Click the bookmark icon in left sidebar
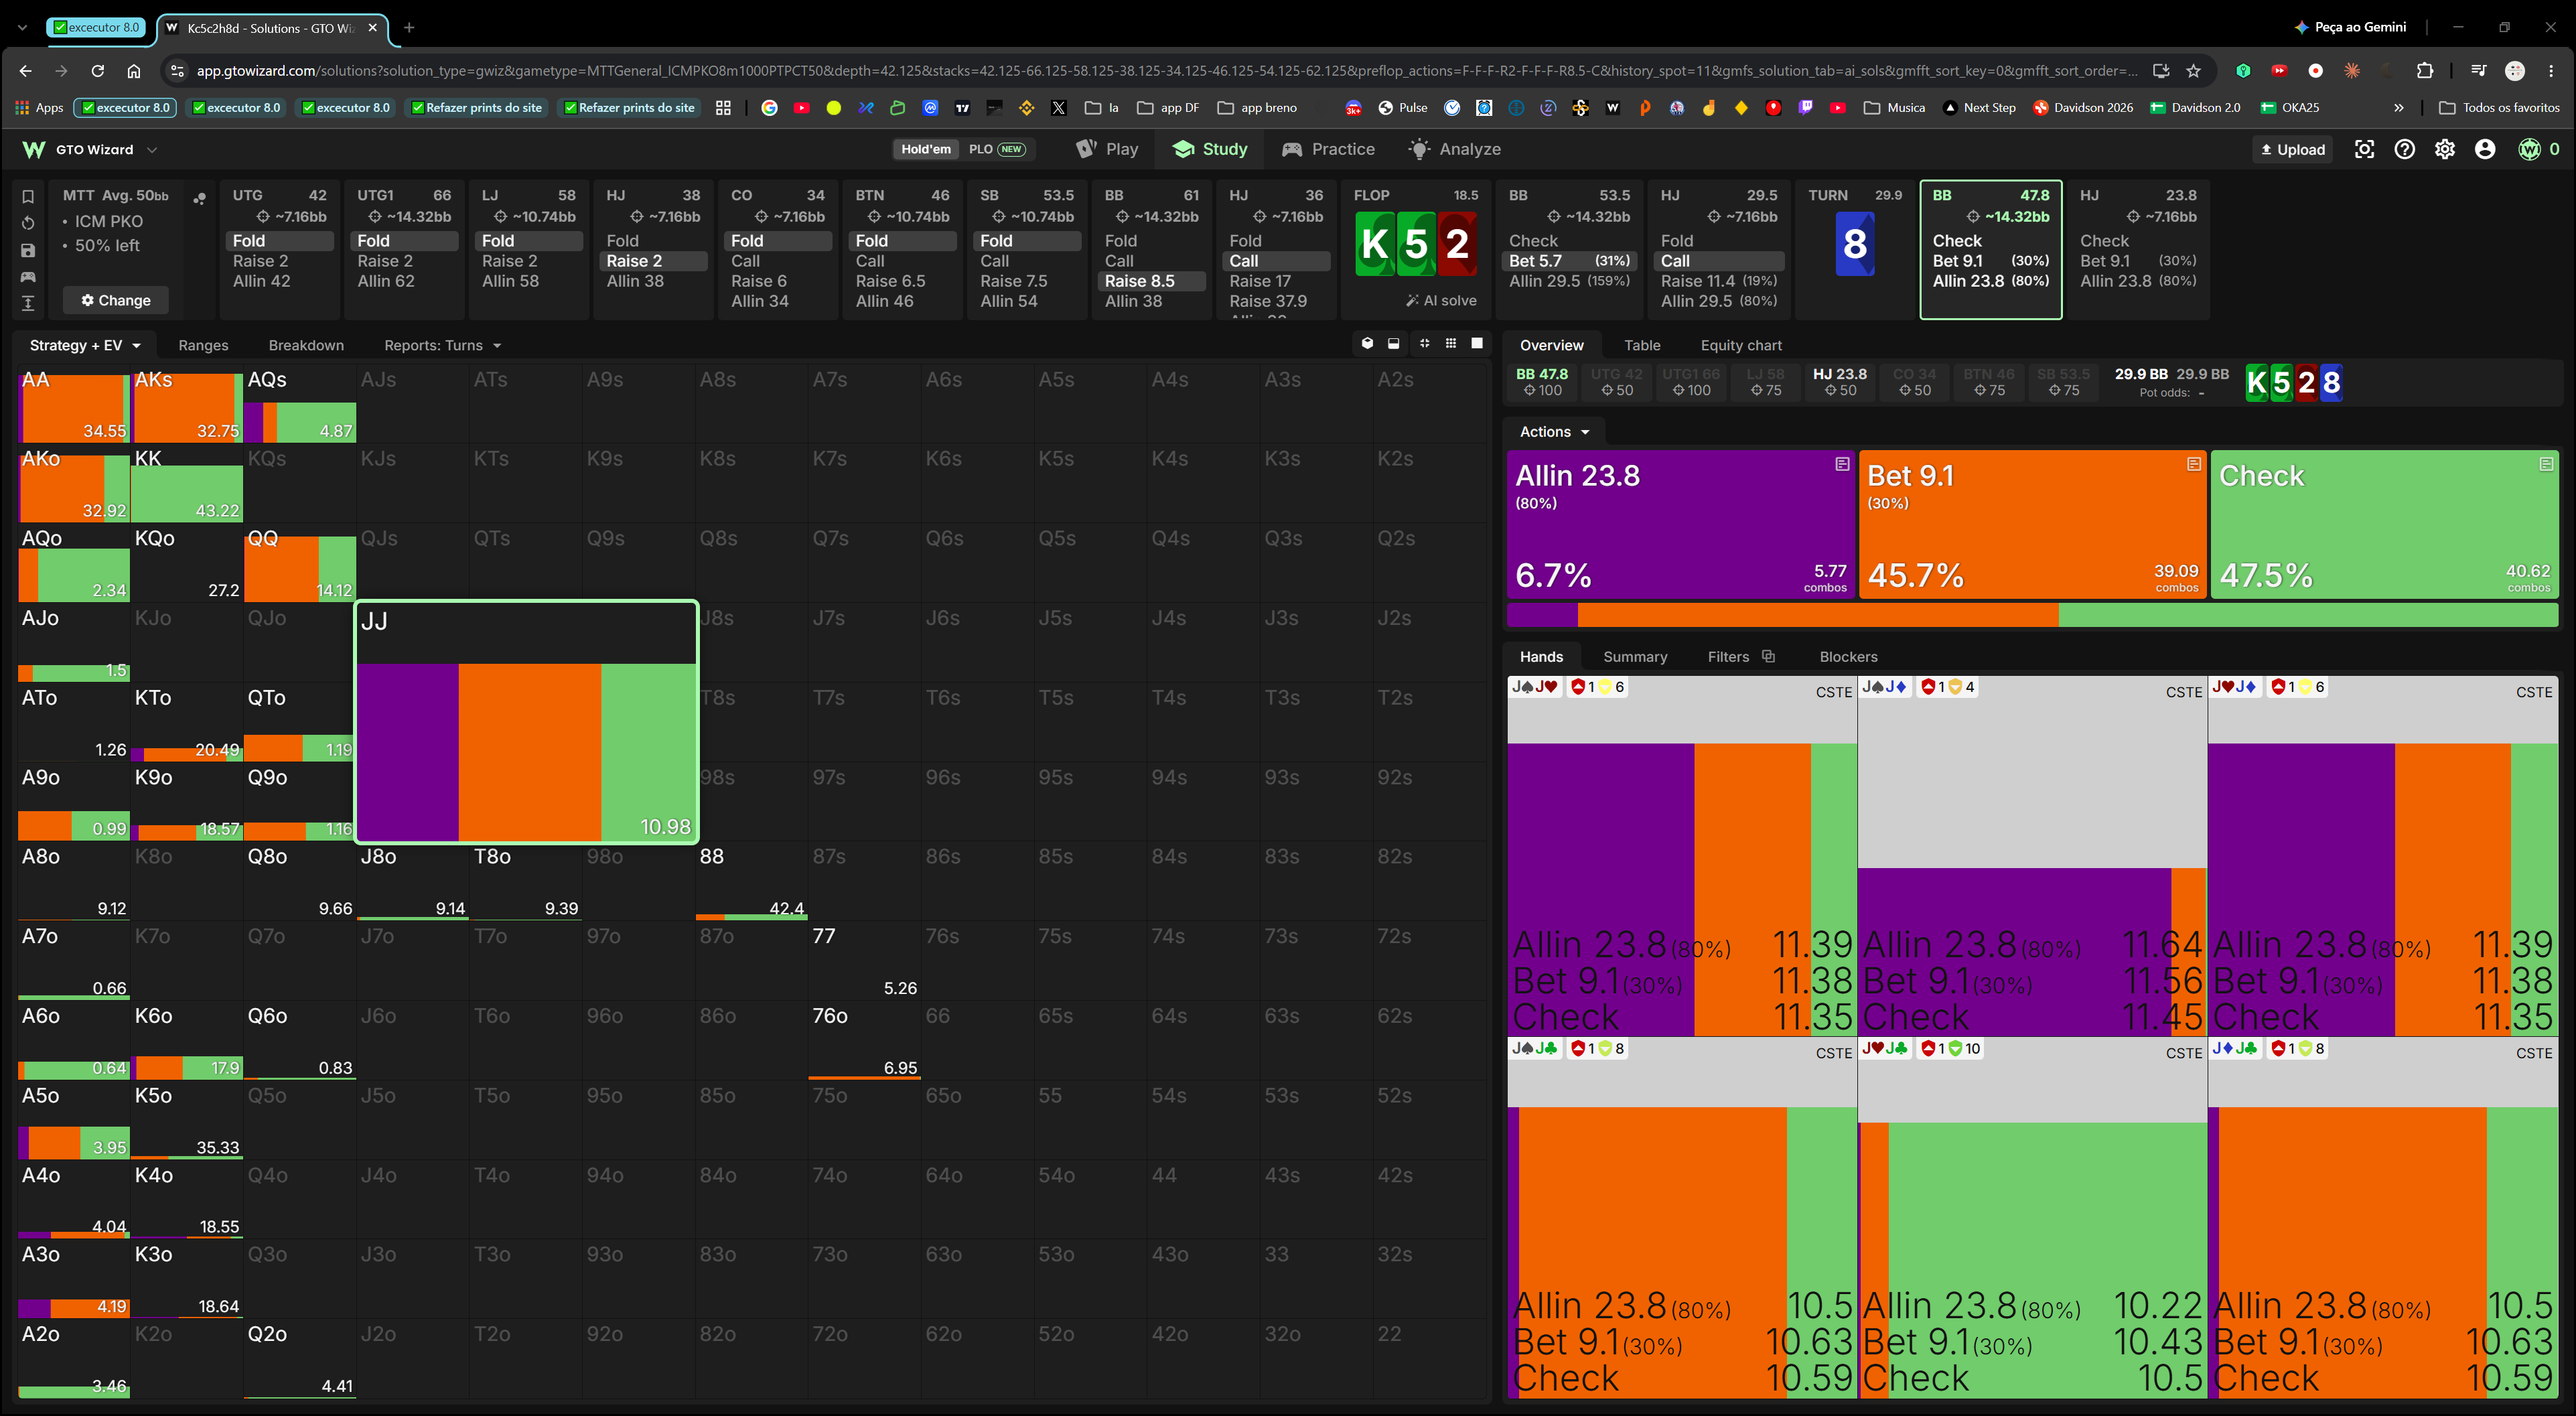Screen dimensions: 2576x1416 (x=28, y=196)
